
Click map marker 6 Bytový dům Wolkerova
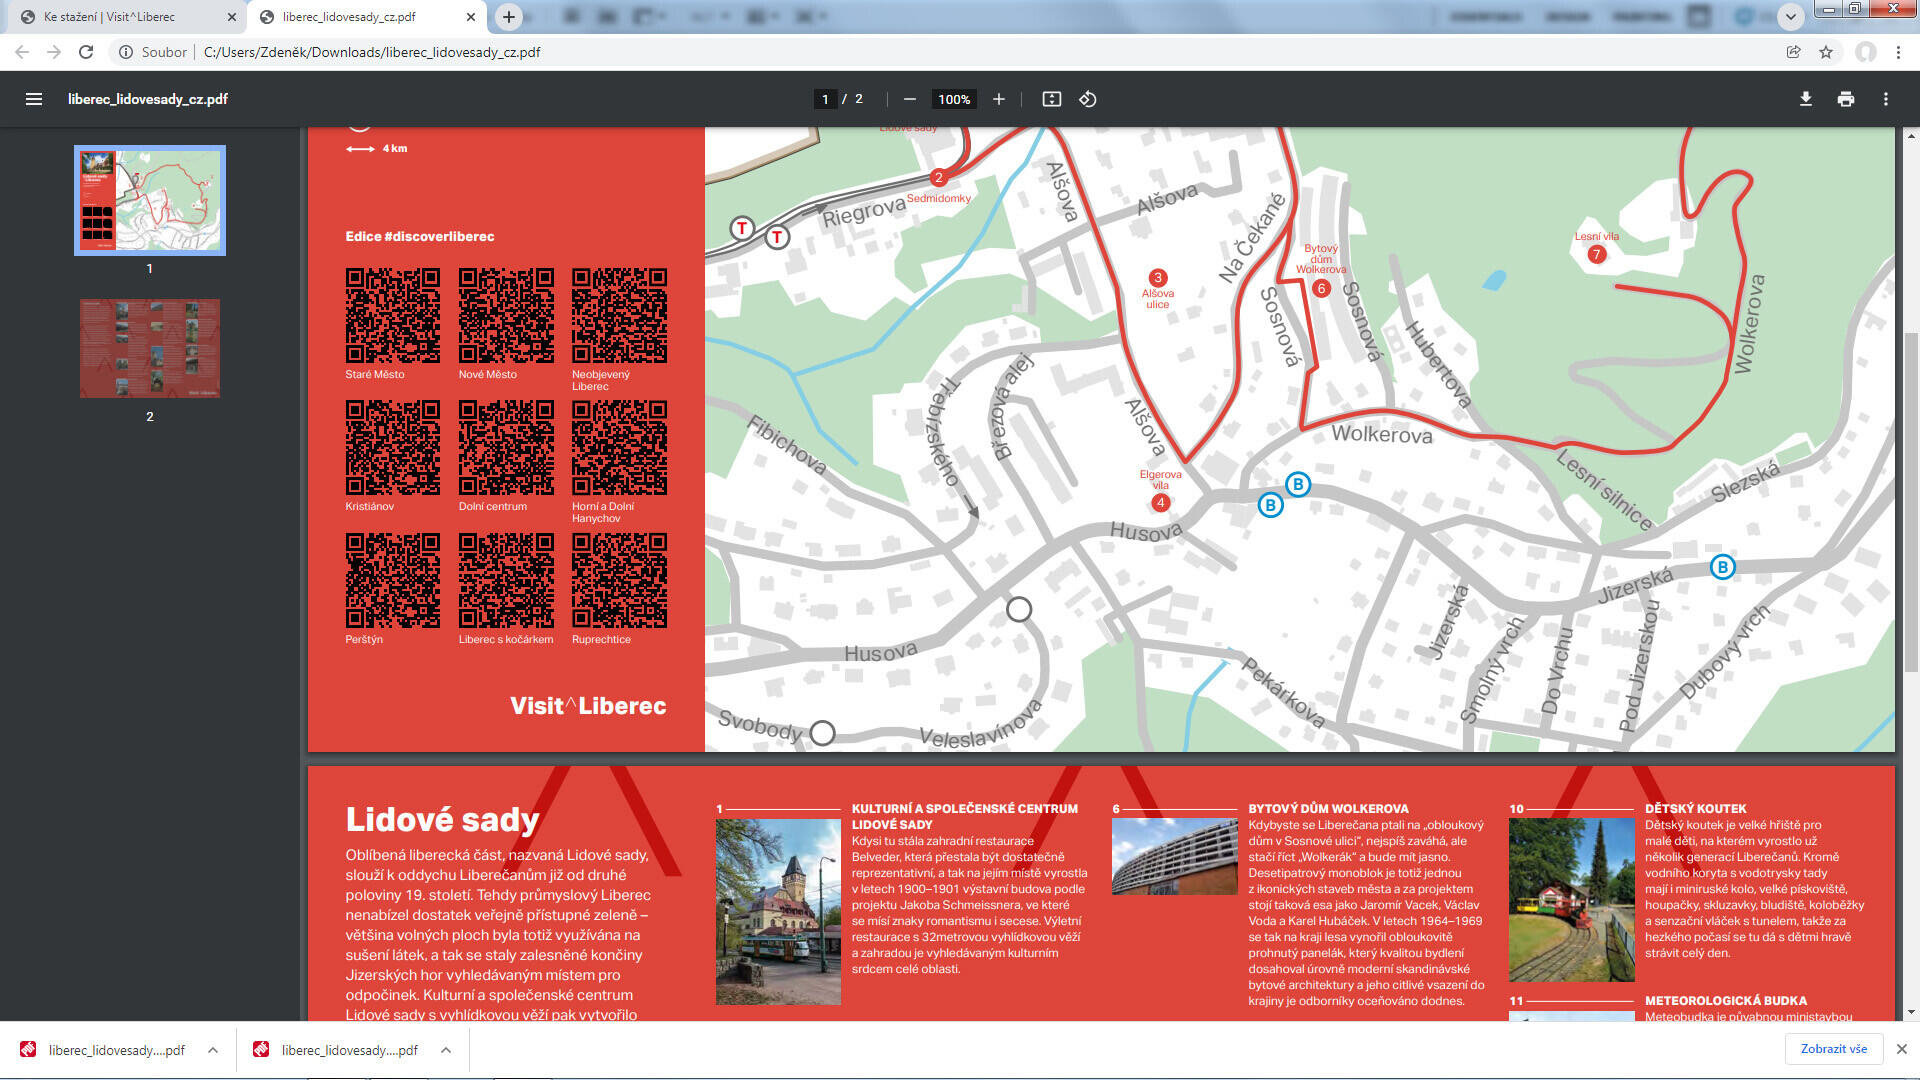click(1321, 289)
